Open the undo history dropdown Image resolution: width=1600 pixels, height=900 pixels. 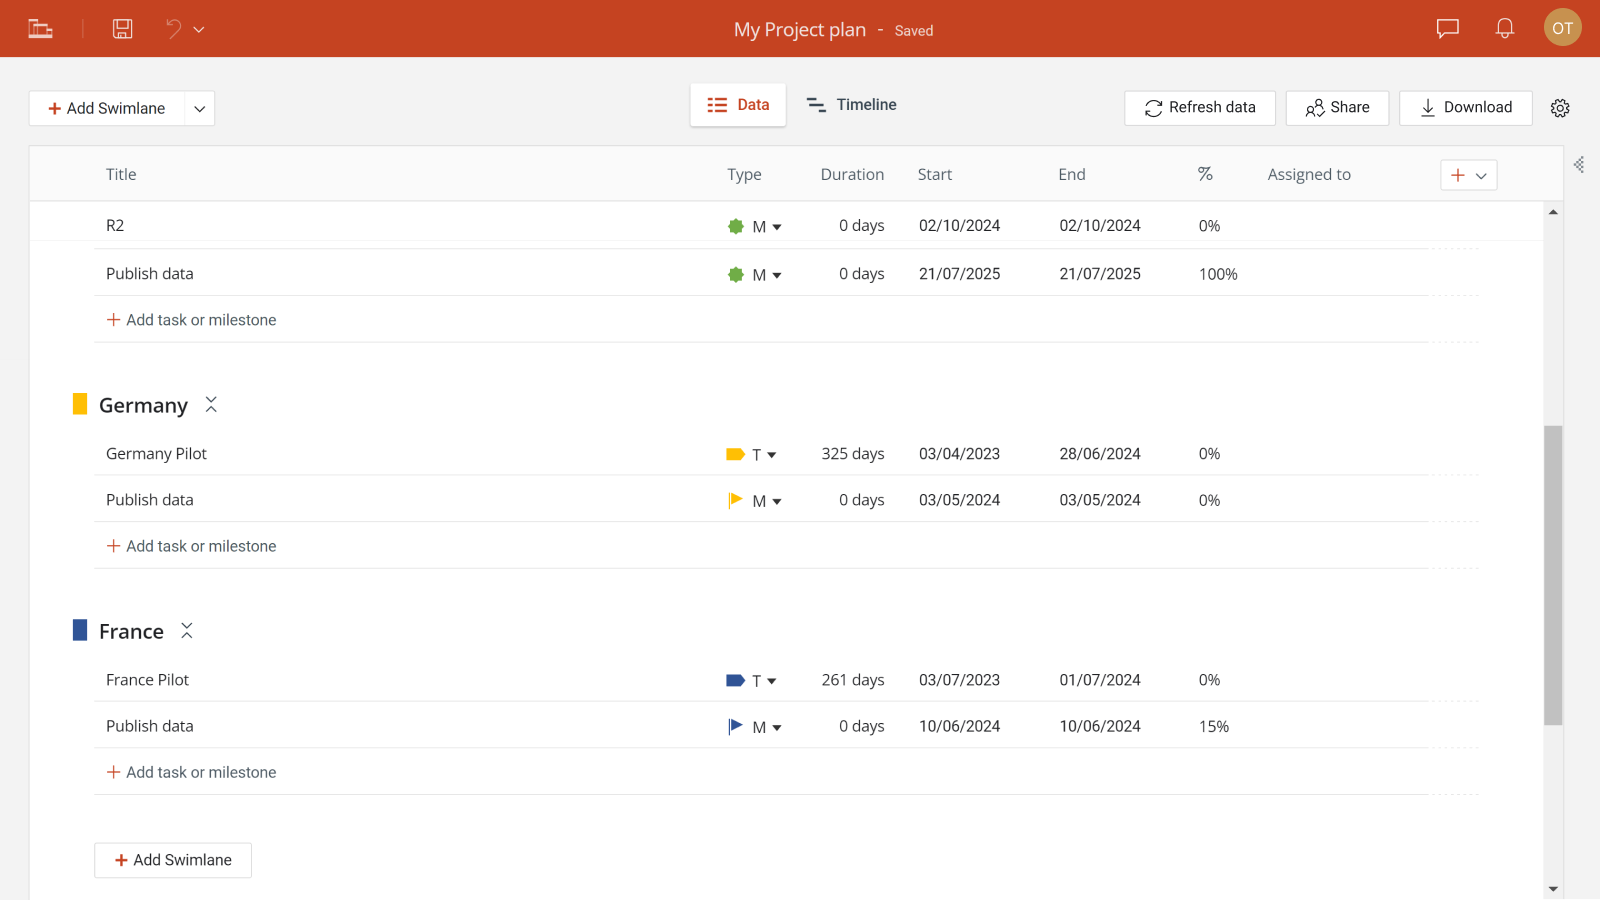click(200, 28)
